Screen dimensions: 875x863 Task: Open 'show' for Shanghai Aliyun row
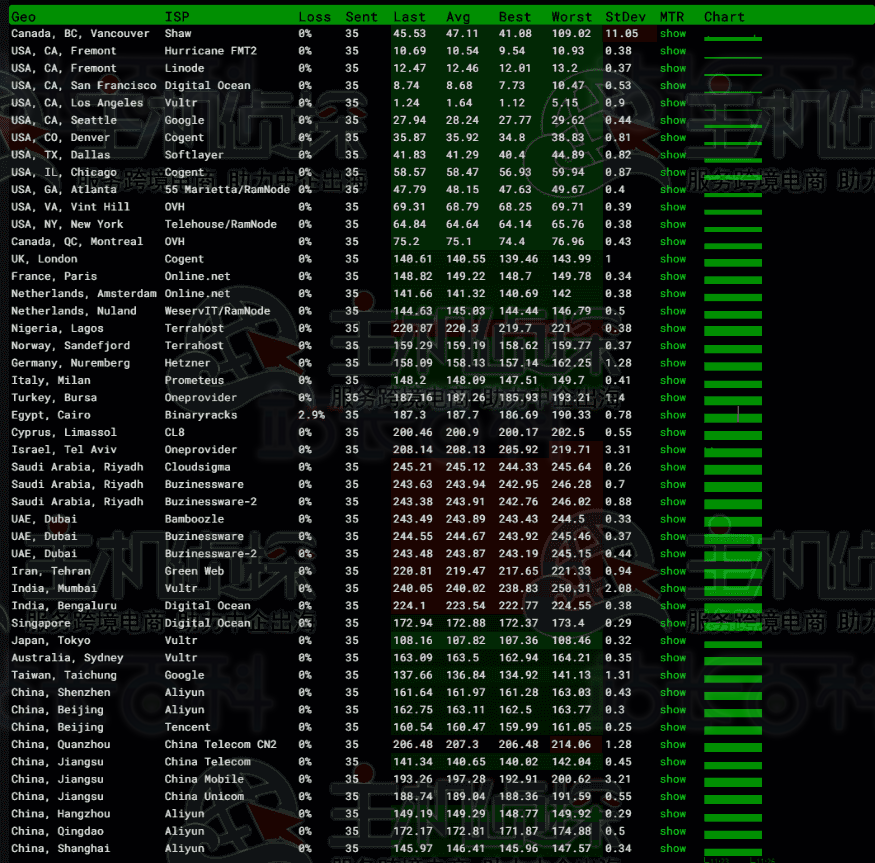[672, 848]
